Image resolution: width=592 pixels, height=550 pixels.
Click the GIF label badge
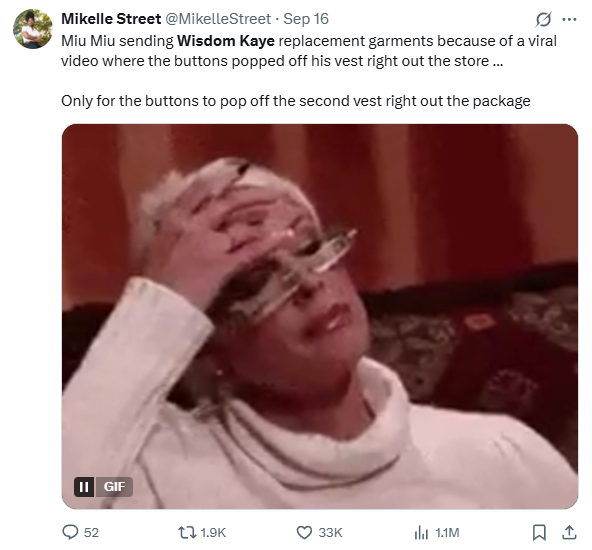(114, 487)
